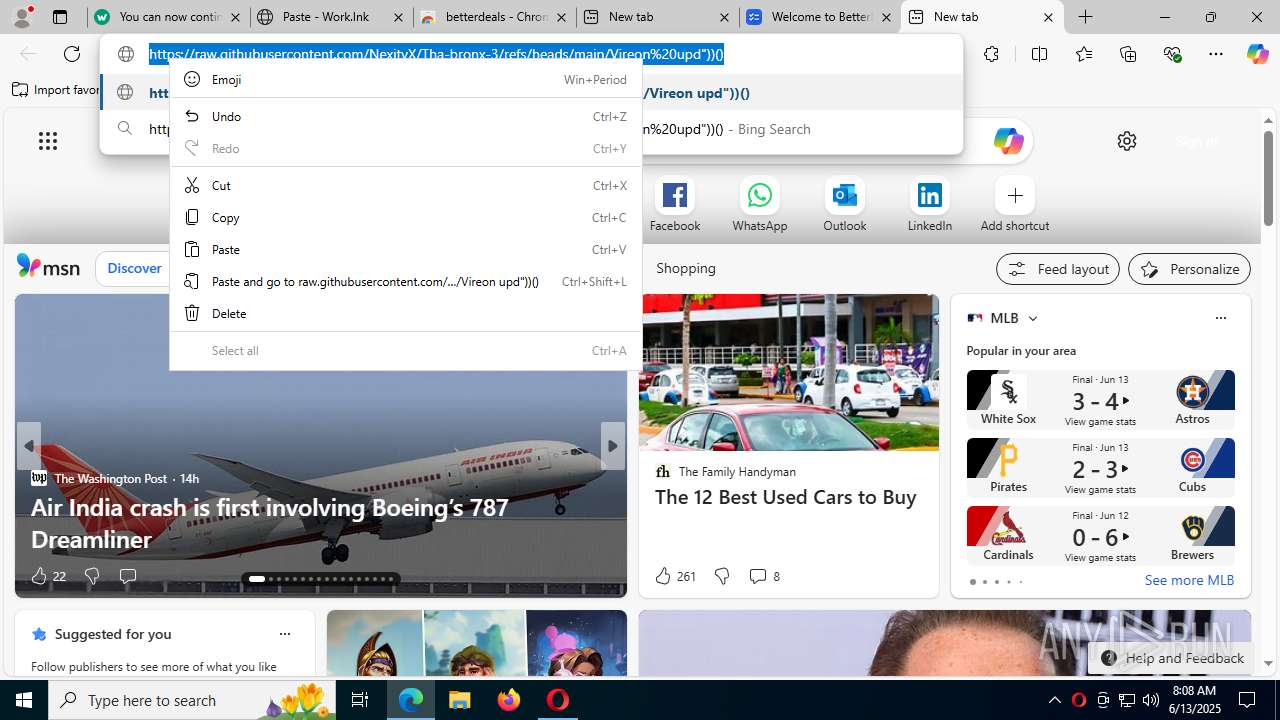This screenshot has height=720, width=1280.
Task: Focus the taskbar search box
Action: pos(193,700)
